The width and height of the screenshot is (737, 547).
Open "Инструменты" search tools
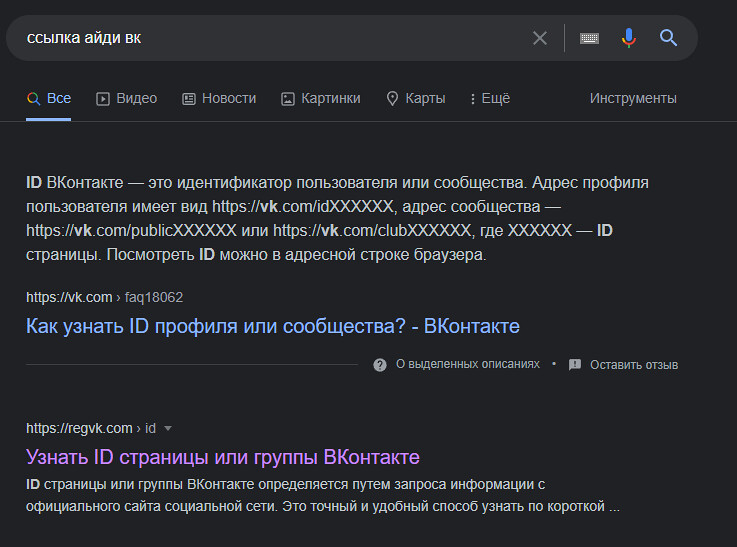pos(633,98)
